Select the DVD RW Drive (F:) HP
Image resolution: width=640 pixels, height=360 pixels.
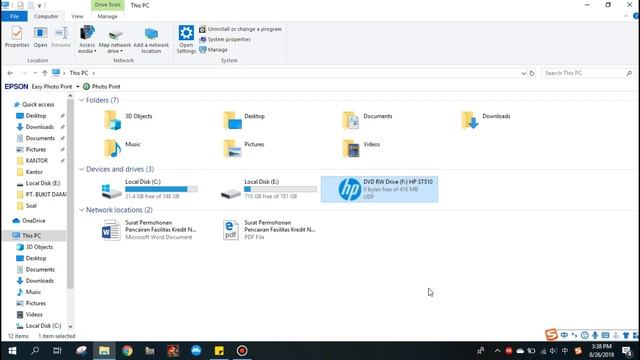click(379, 189)
